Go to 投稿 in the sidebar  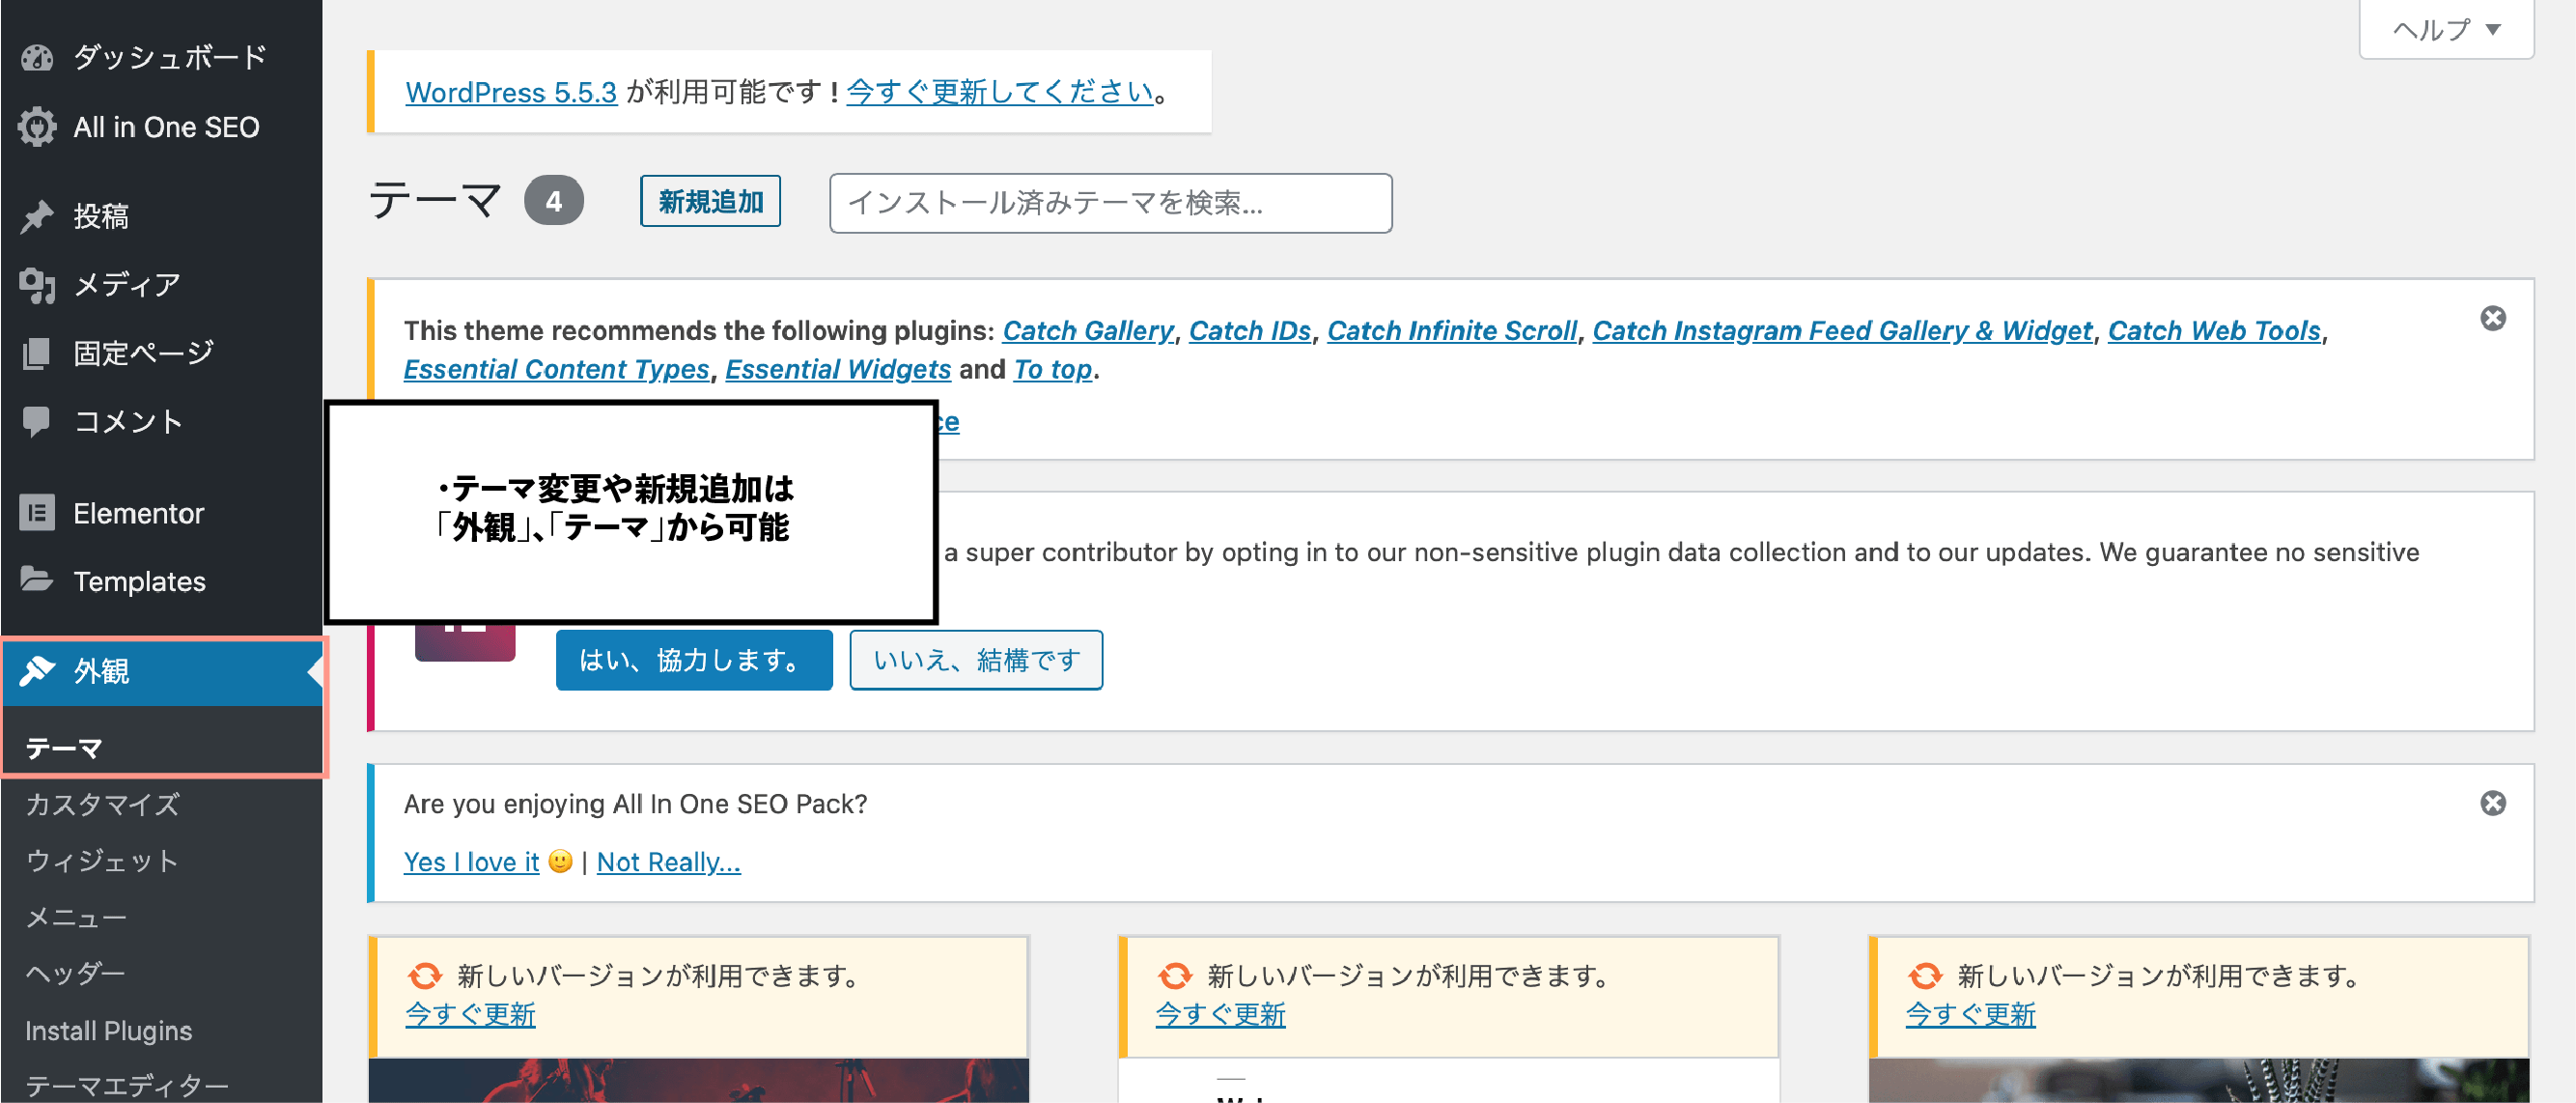(x=161, y=216)
